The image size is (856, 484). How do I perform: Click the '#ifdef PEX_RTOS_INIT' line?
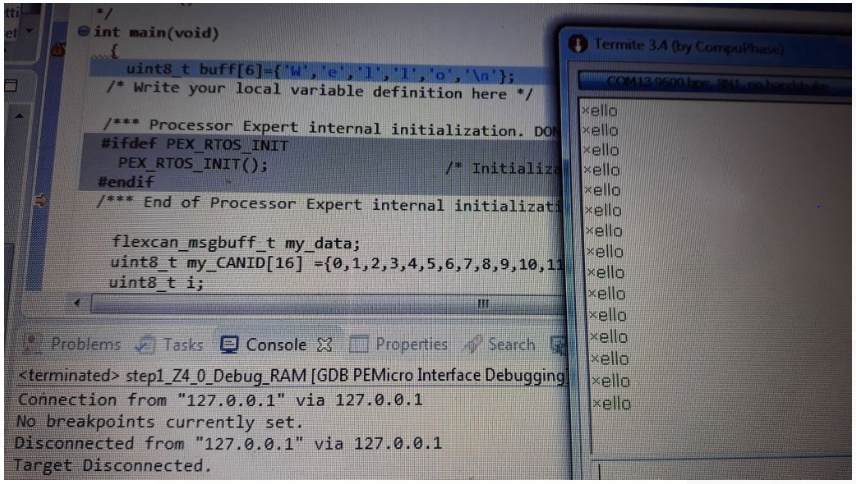coord(194,145)
